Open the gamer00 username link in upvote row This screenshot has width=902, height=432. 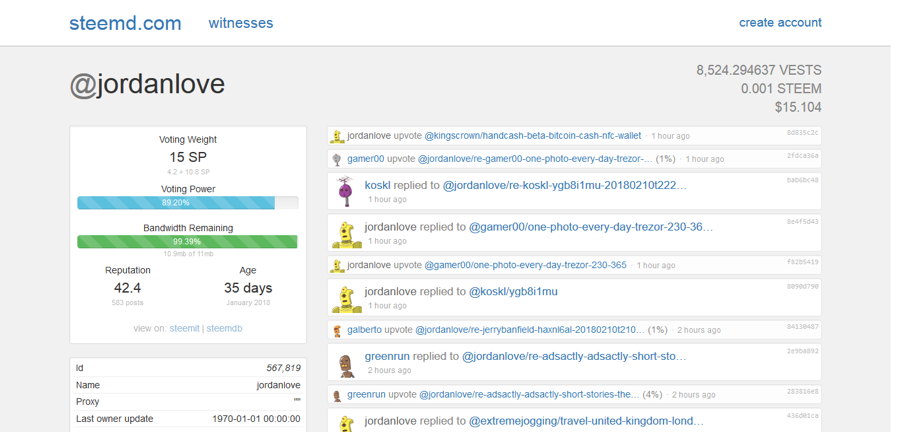[365, 159]
